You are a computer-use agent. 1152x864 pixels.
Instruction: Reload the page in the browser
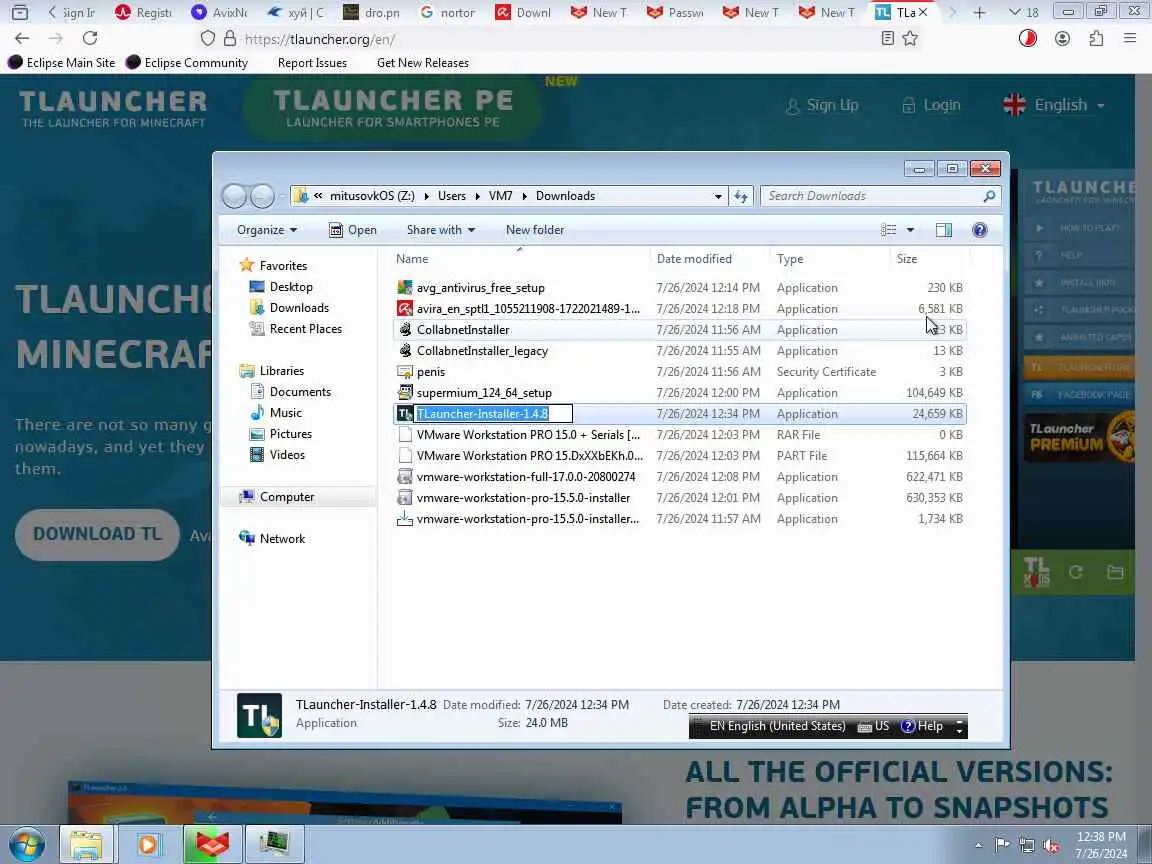point(90,38)
